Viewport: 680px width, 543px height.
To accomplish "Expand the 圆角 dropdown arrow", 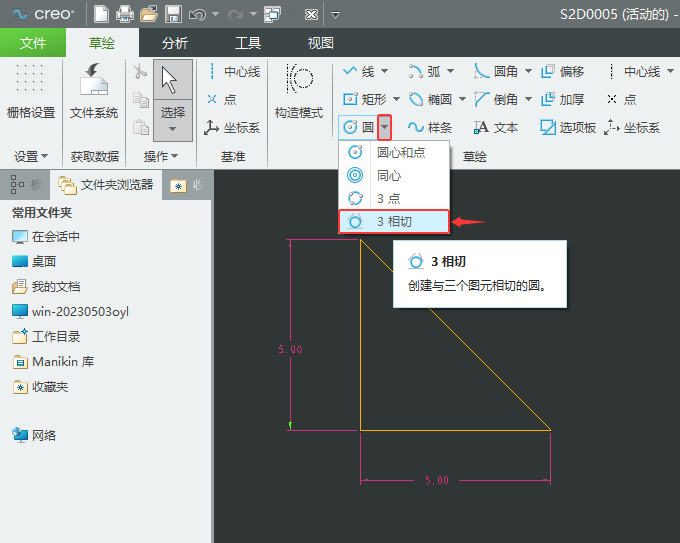I will click(x=528, y=71).
